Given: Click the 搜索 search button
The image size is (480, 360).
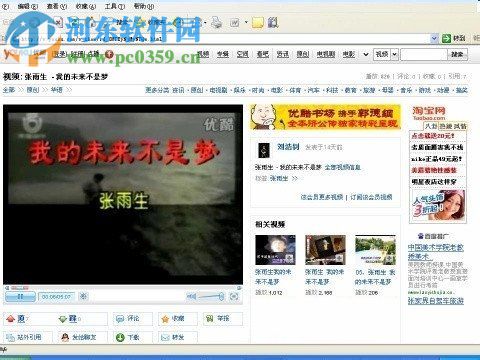Looking at the screenshot, I should pyautogui.click(x=457, y=54).
